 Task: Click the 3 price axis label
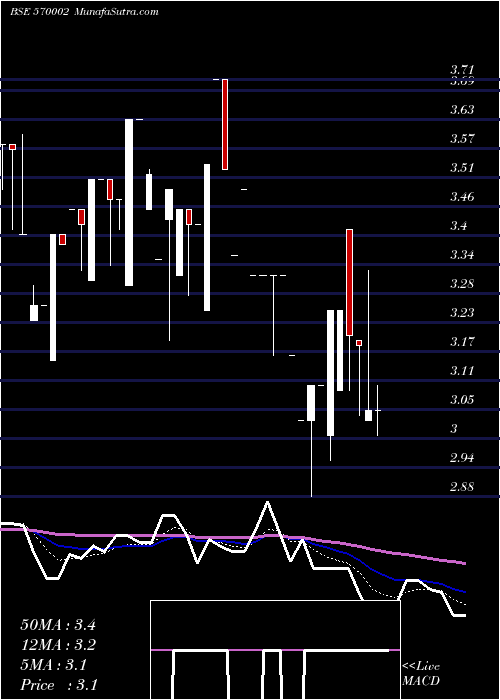454,429
